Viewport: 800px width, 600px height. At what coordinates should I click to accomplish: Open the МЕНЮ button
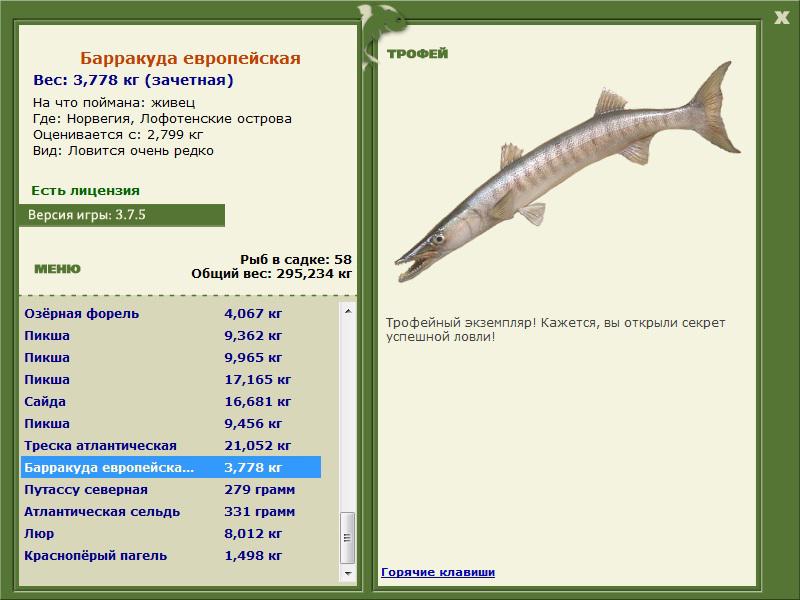tap(57, 269)
